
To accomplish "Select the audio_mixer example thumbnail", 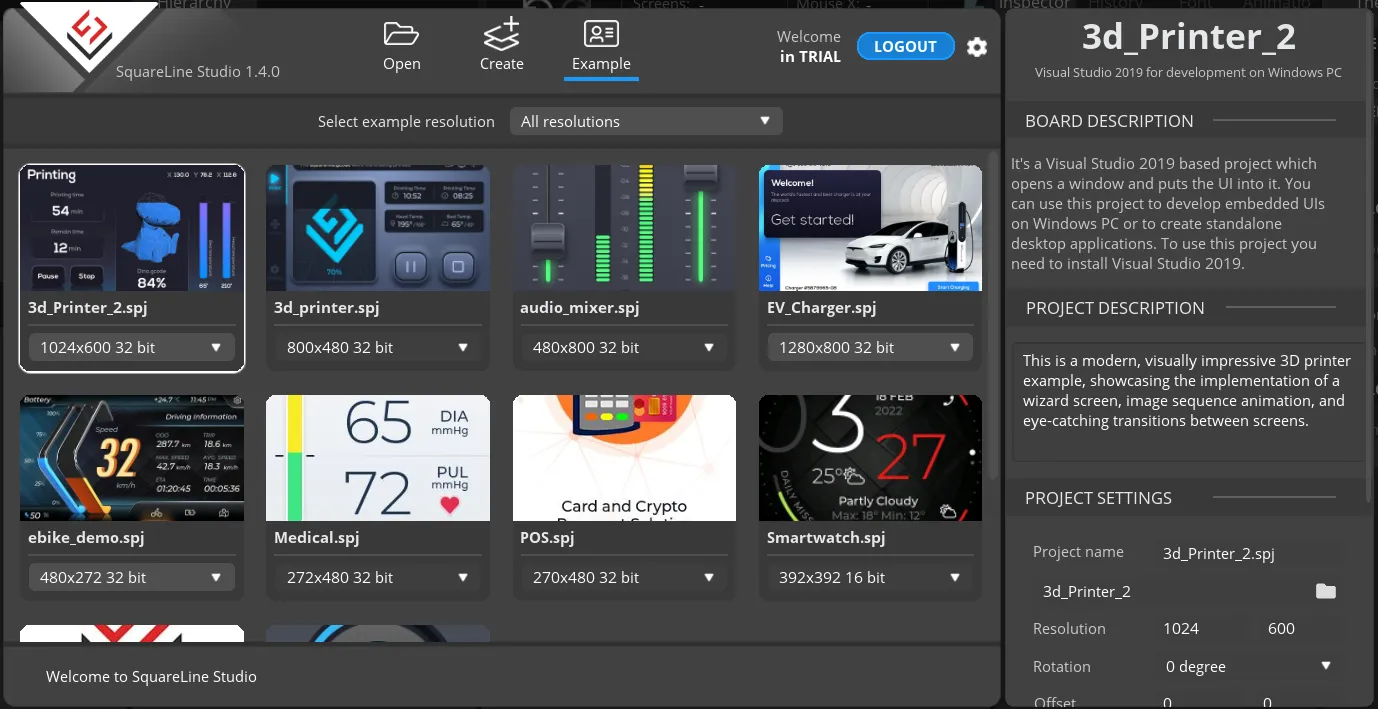I will click(624, 228).
